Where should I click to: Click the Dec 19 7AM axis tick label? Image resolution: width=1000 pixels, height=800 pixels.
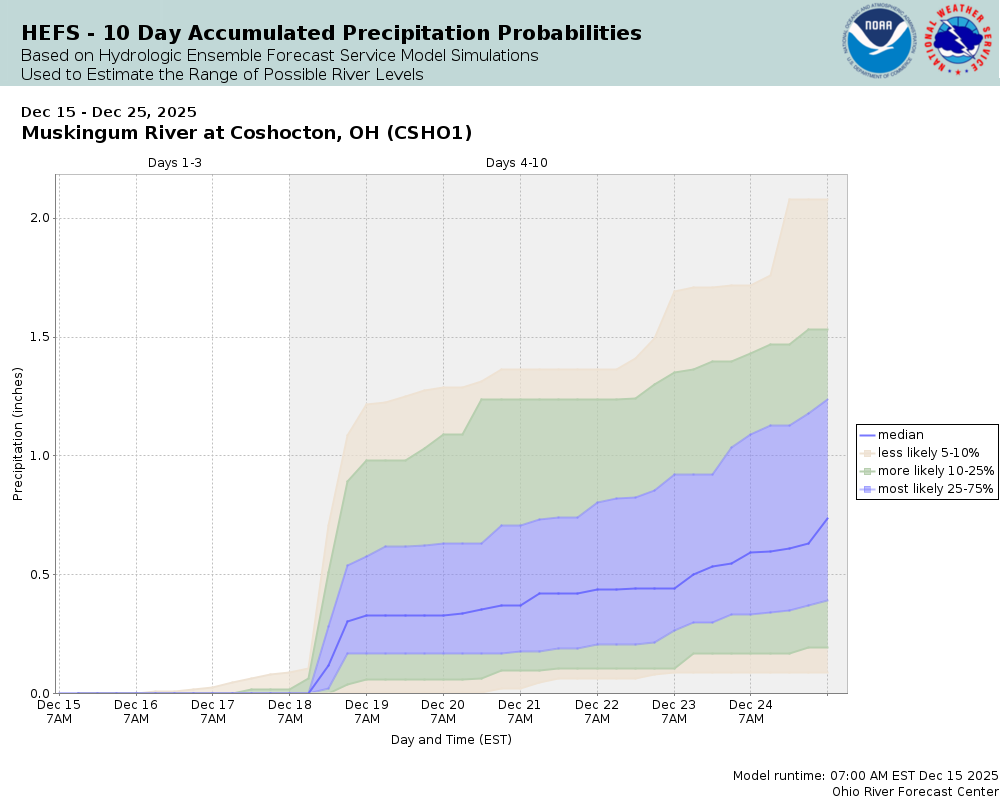click(x=366, y=711)
